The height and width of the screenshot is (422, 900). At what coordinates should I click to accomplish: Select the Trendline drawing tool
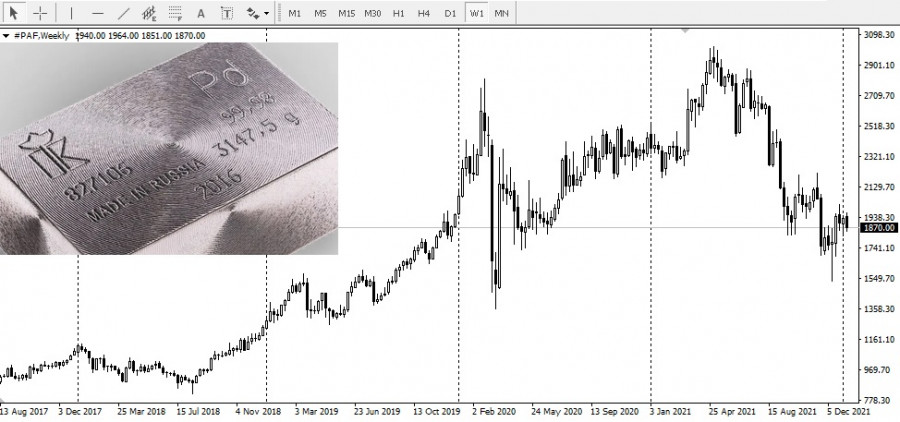[x=123, y=13]
